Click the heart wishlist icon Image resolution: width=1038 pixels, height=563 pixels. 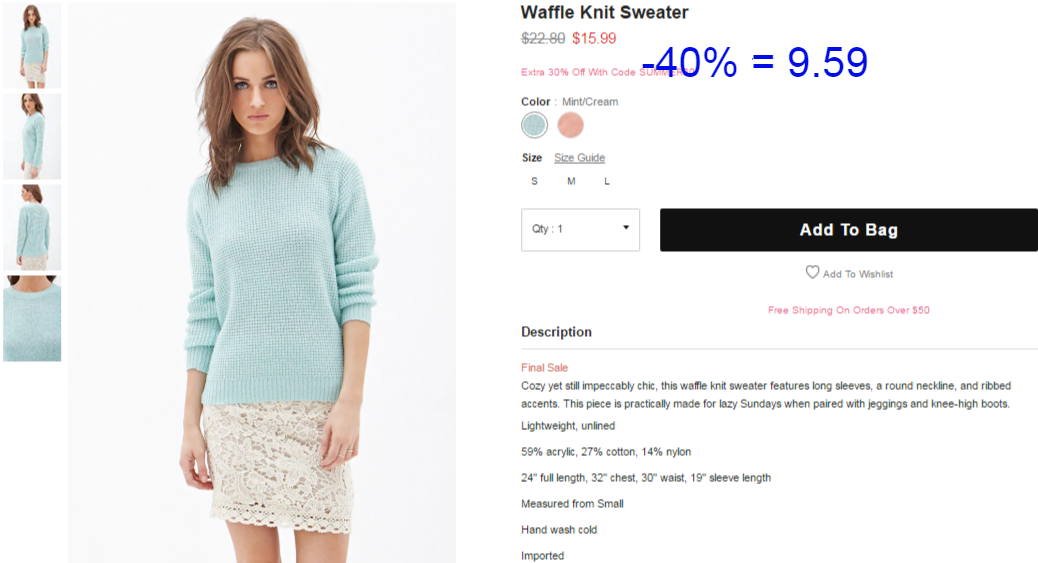(812, 272)
